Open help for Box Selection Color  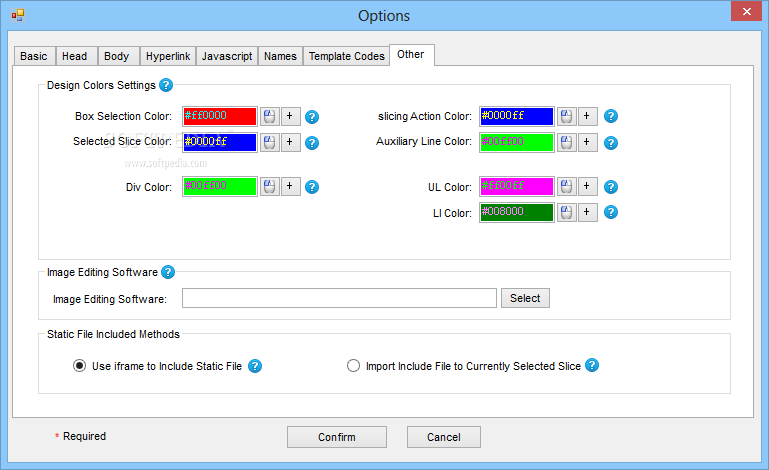[312, 117]
